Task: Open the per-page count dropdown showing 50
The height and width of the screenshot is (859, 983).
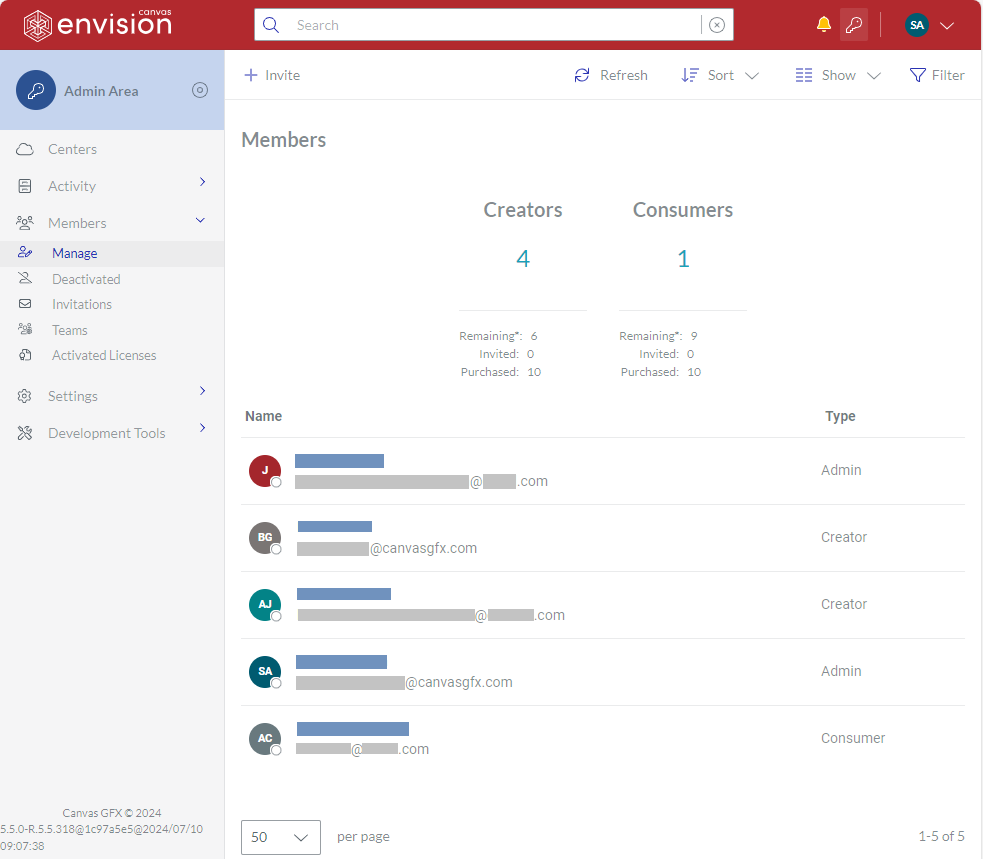Action: pyautogui.click(x=280, y=837)
